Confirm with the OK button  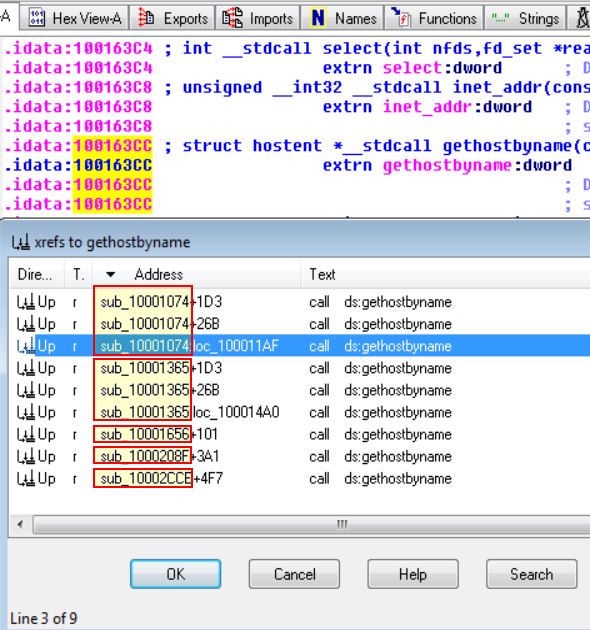(176, 574)
